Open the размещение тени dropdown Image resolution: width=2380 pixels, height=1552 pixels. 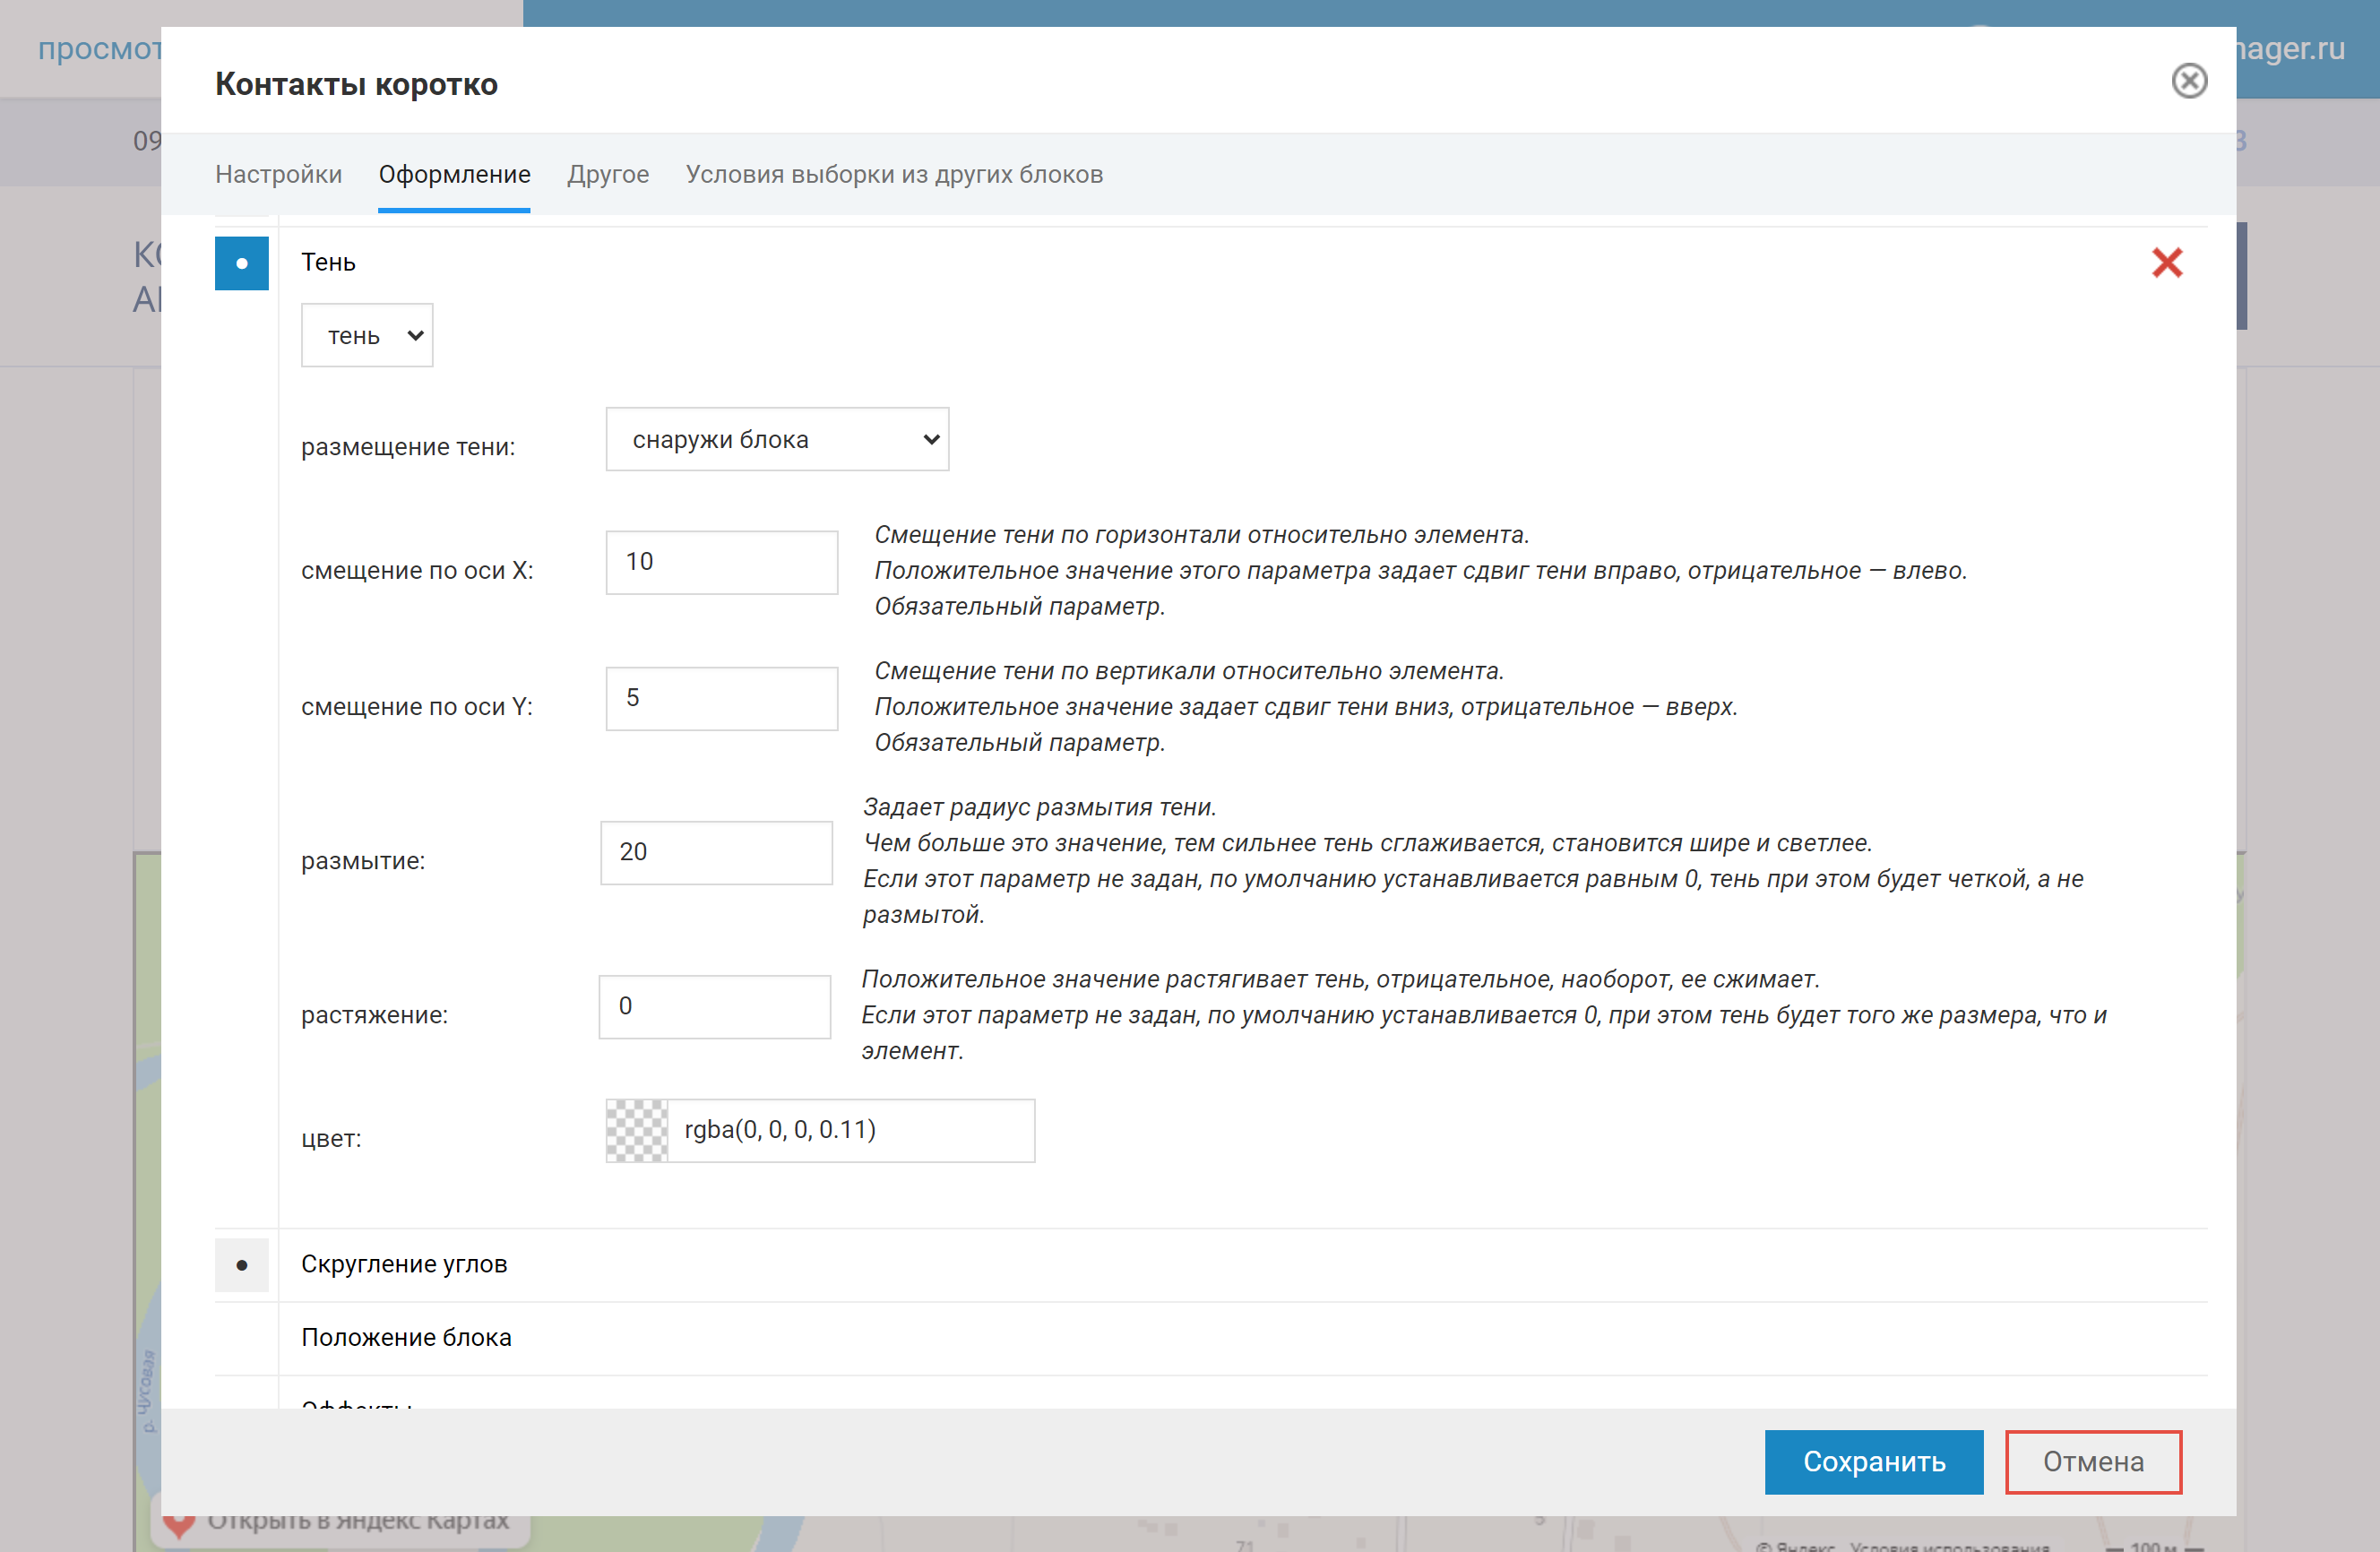pyautogui.click(x=777, y=439)
